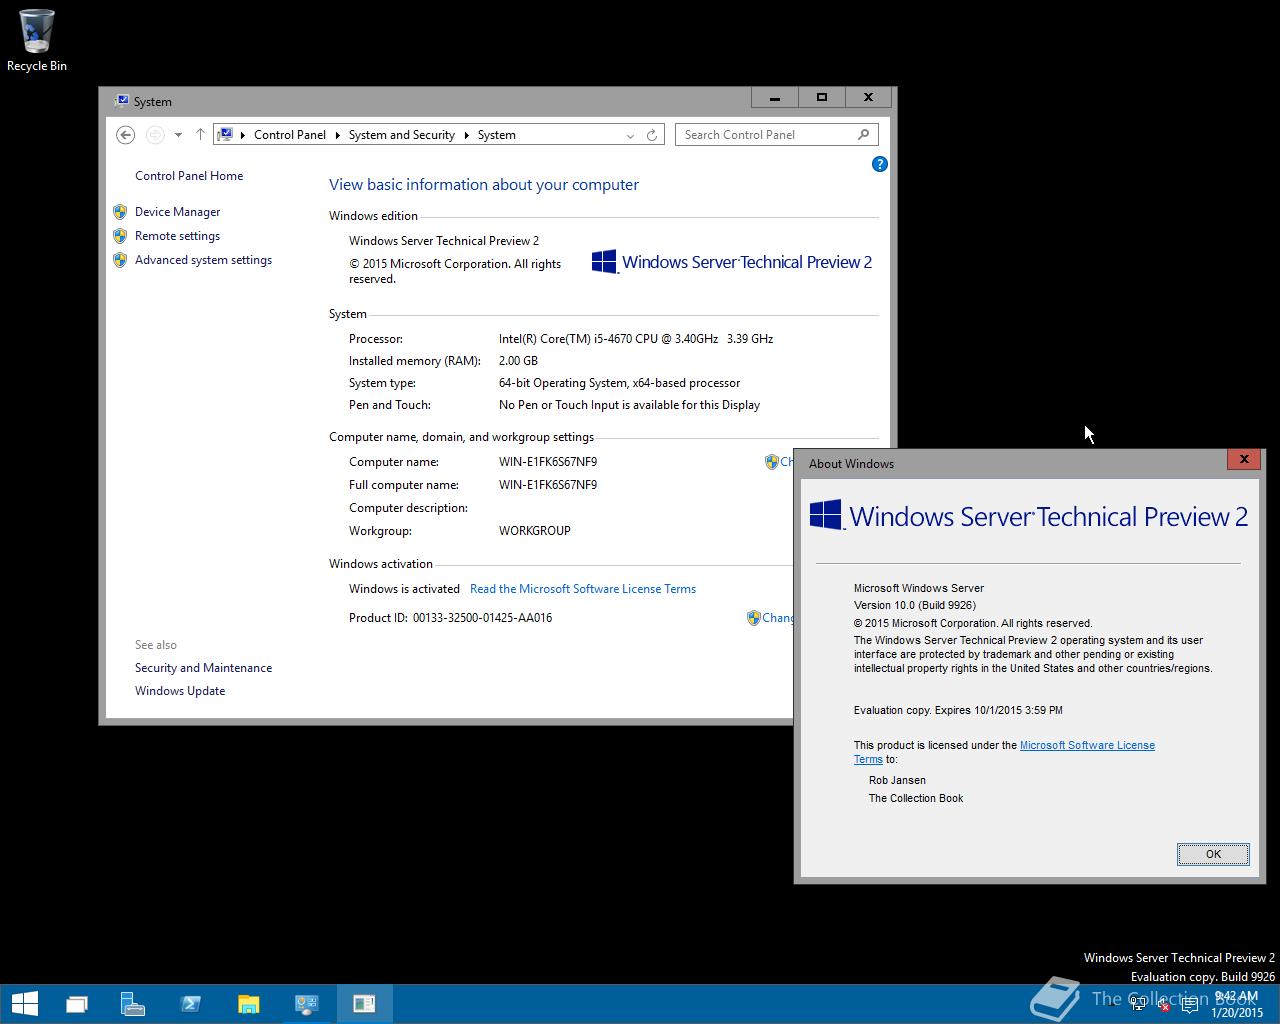Expand arrow after Control Panel breadcrumb

(338, 135)
